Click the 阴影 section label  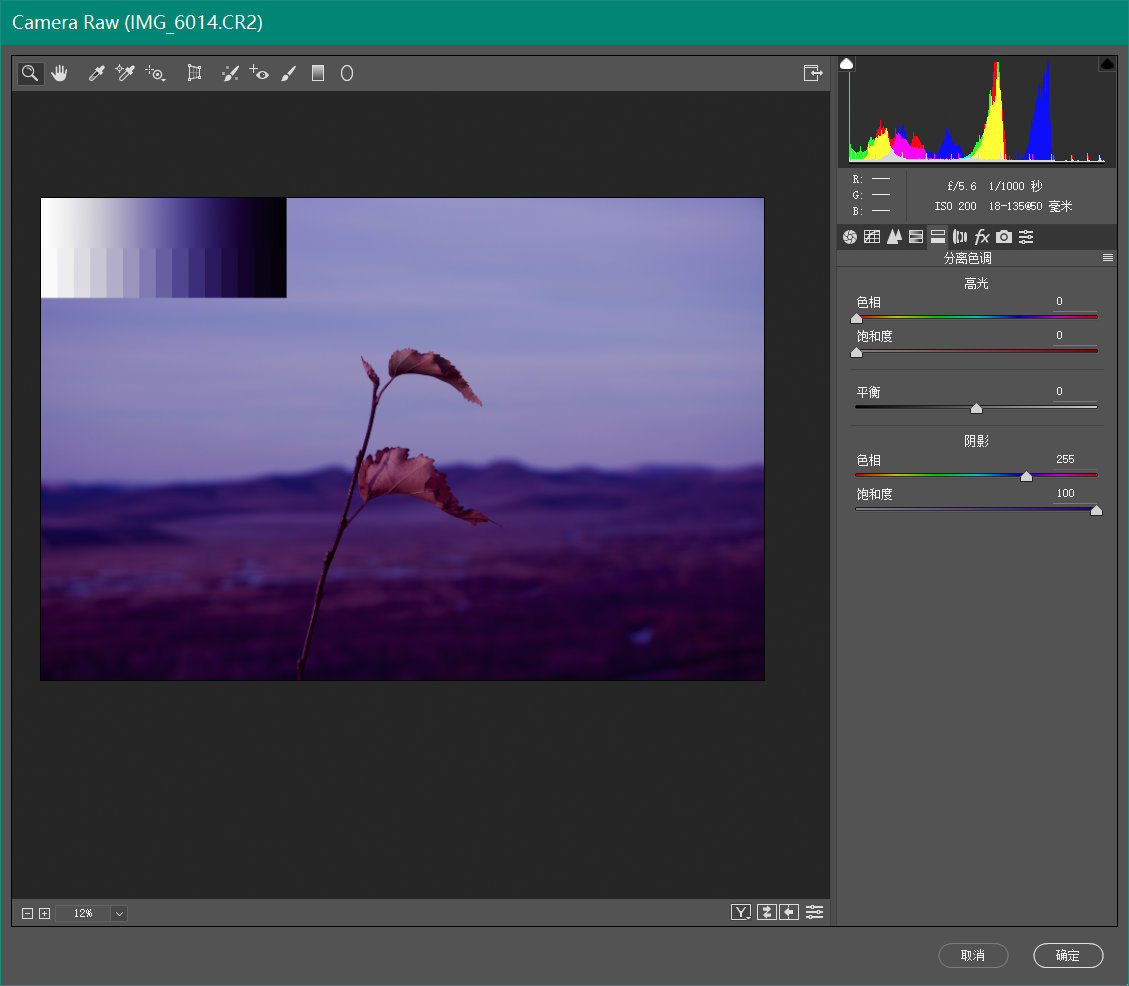(976, 442)
